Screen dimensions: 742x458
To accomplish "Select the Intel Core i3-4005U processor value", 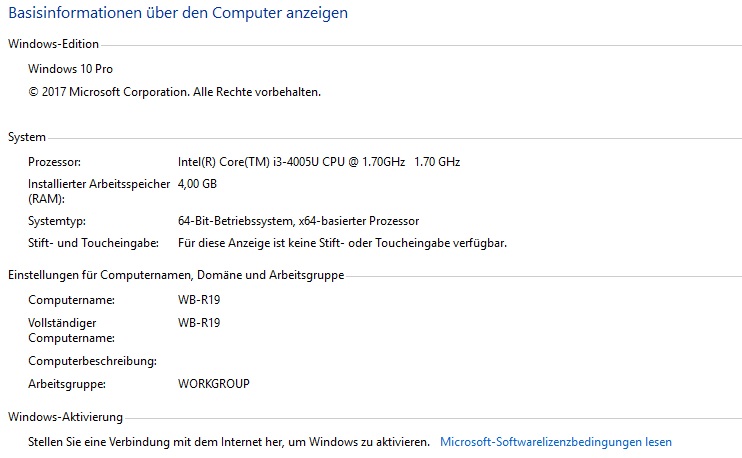I will point(319,161).
